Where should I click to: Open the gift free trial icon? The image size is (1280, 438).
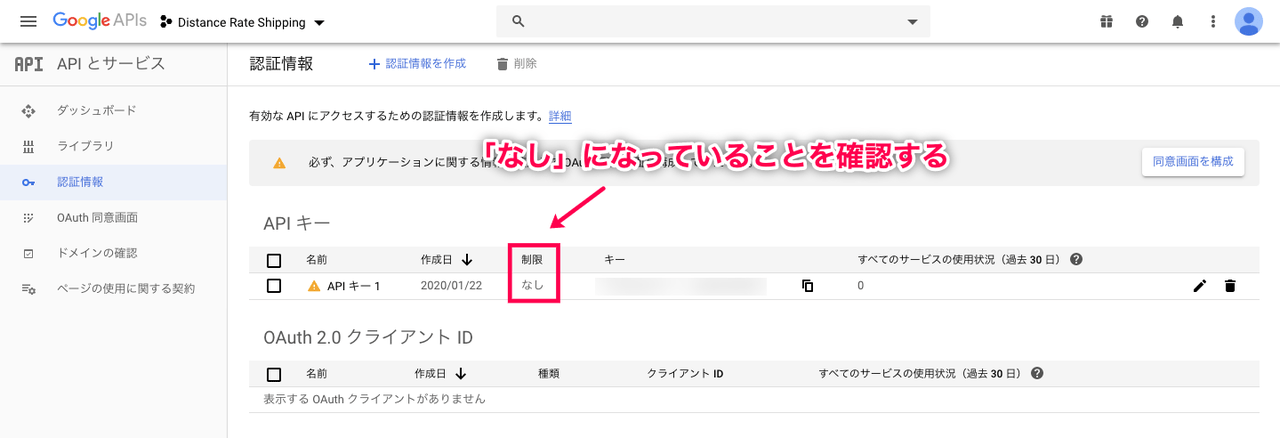(x=1106, y=21)
